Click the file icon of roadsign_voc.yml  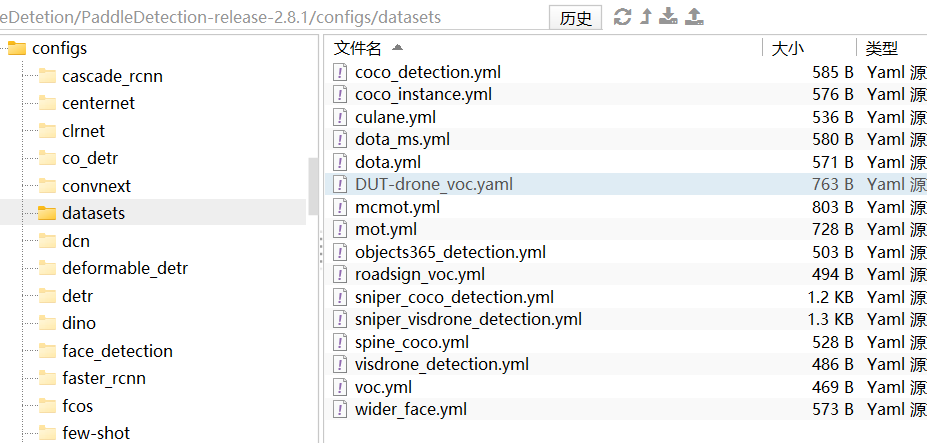click(340, 274)
